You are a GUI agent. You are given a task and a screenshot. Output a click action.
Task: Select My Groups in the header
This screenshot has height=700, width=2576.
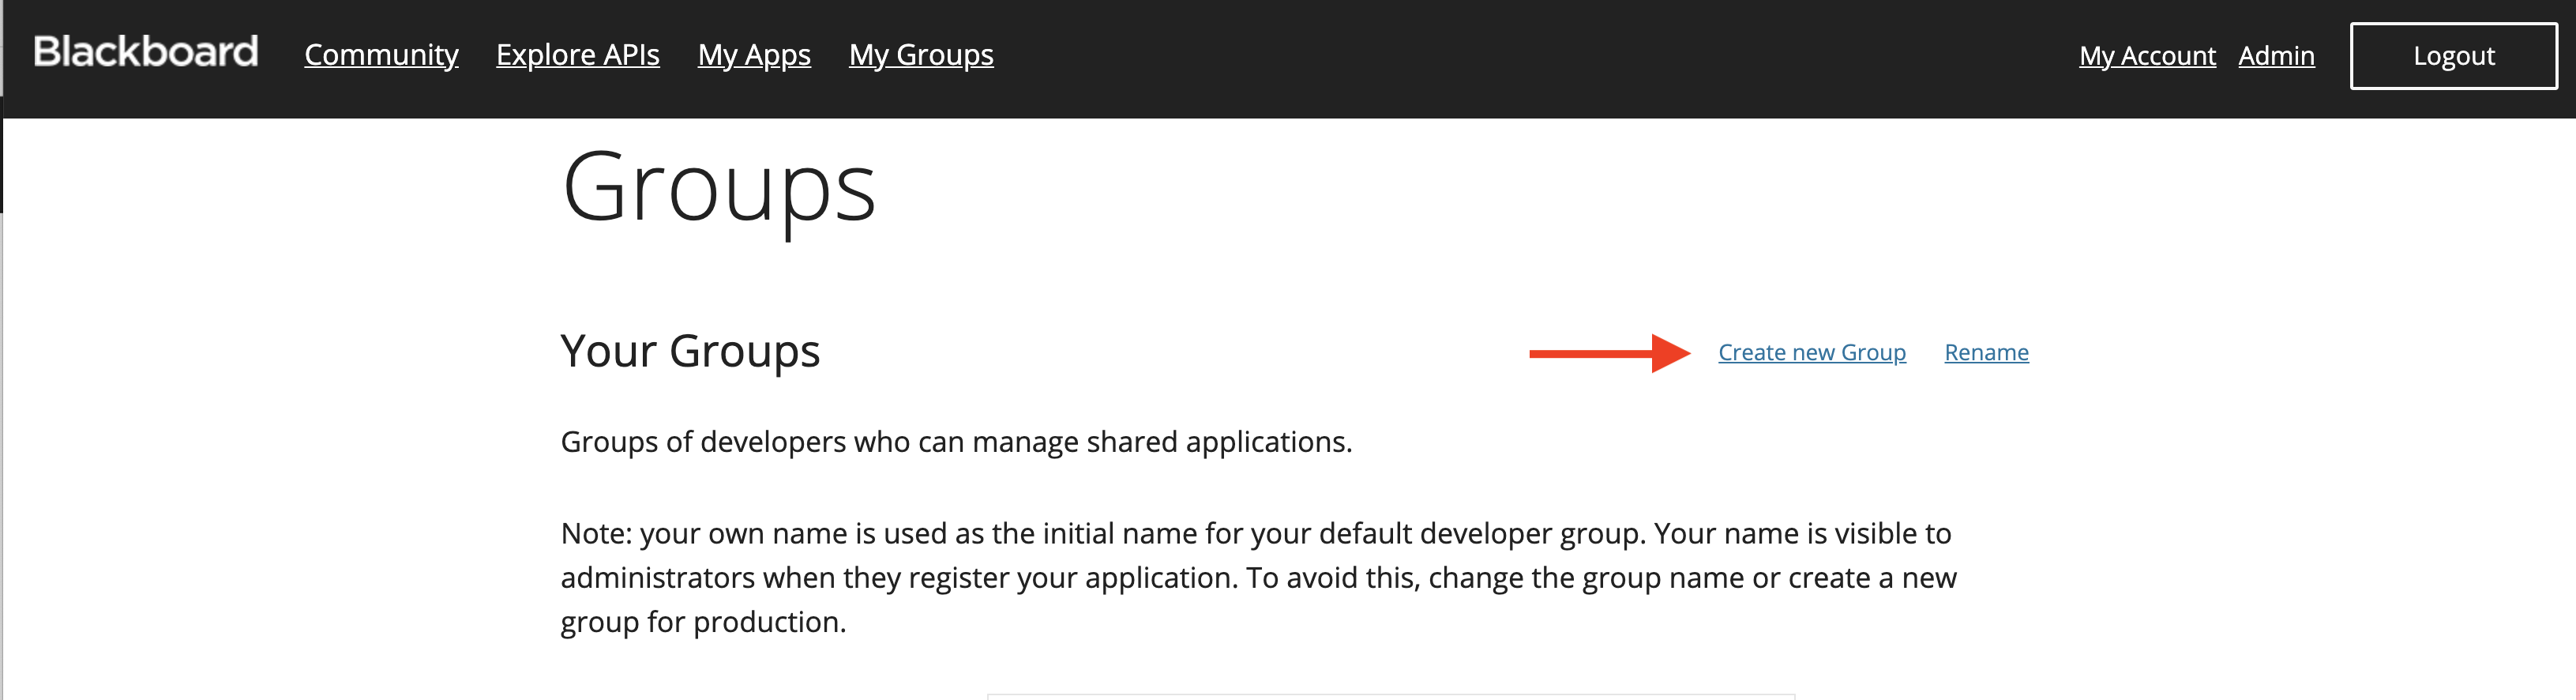click(921, 55)
